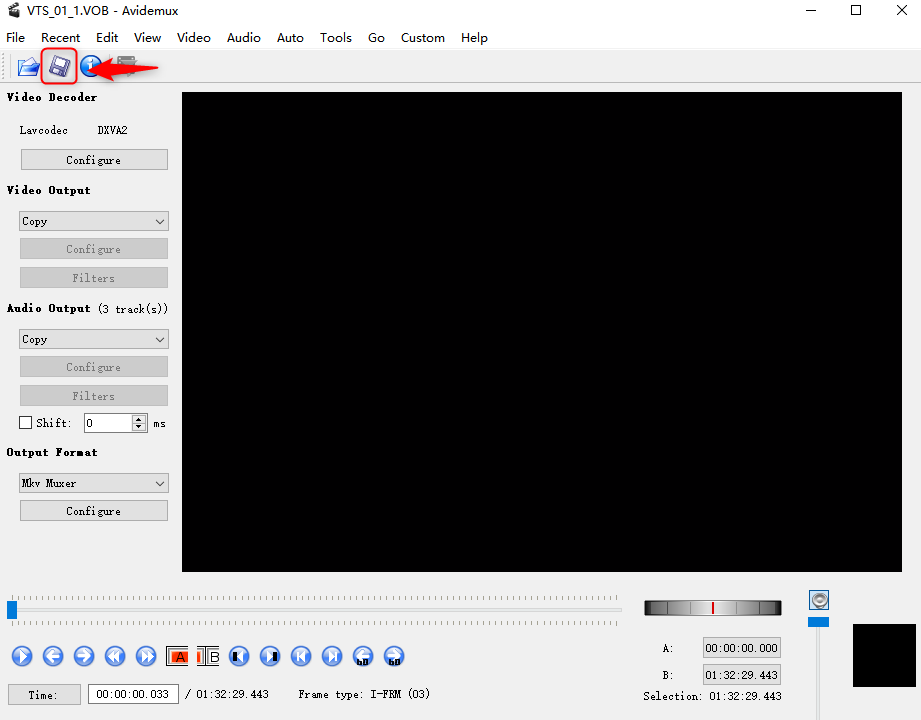
Task: Set selection end marker B
Action: (208, 656)
